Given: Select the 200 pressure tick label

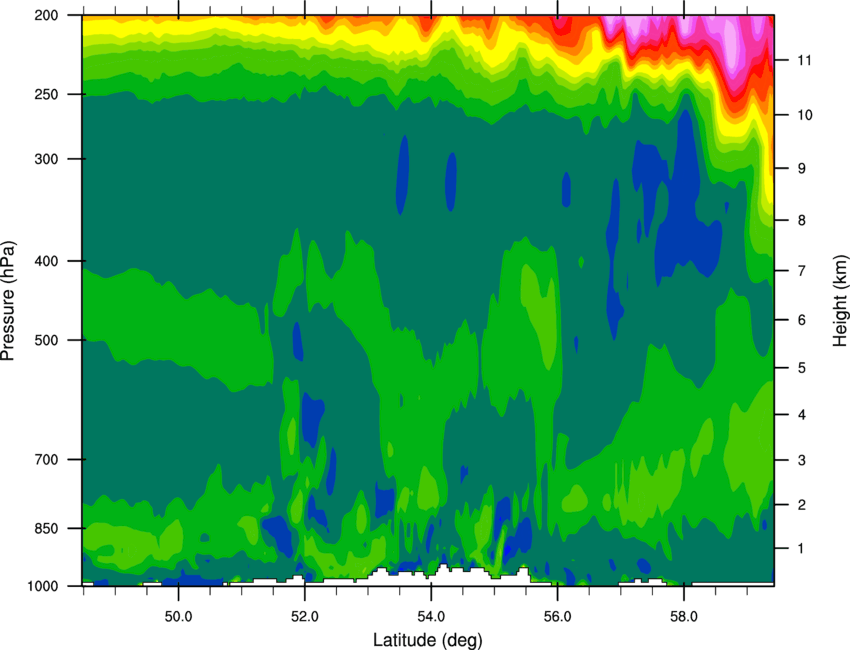Looking at the screenshot, I should [x=46, y=15].
